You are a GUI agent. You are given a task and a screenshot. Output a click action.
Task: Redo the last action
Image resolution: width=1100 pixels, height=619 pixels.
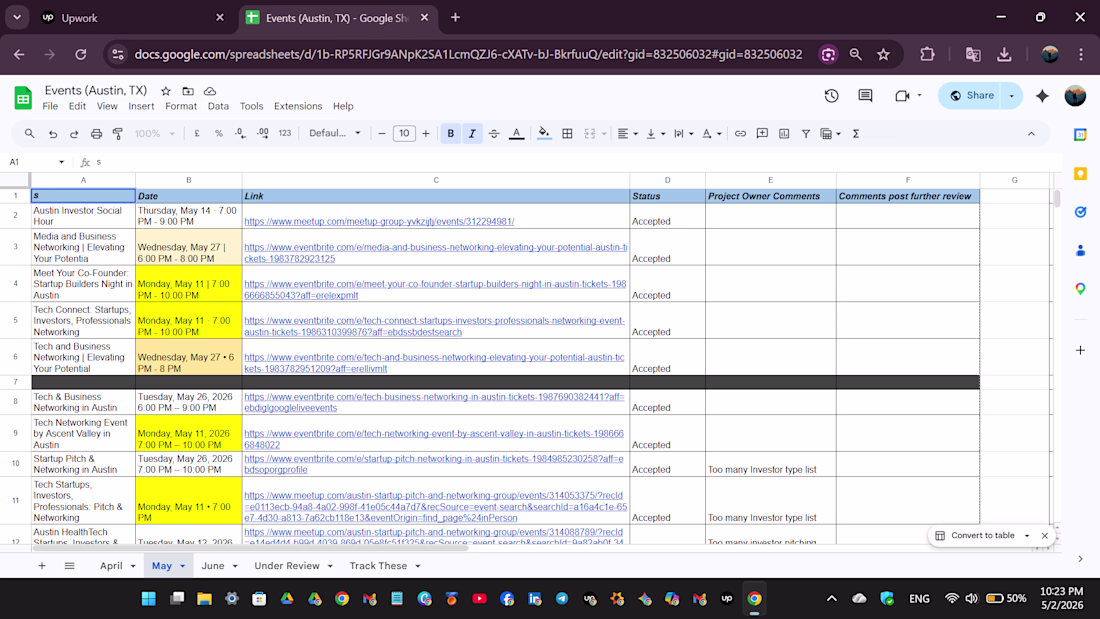pyautogui.click(x=74, y=133)
